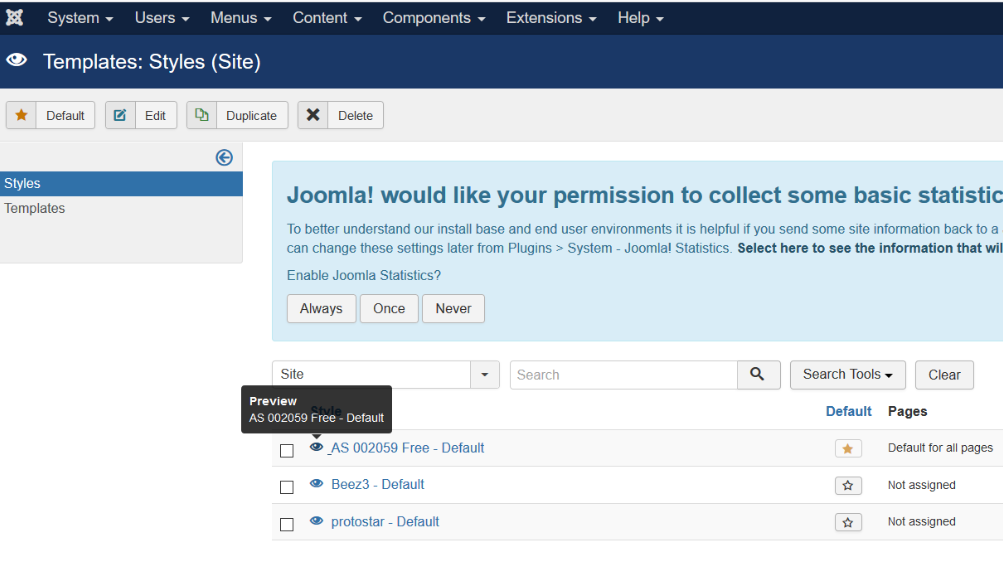Open Beez3 - Default style
Screen dimensions: 1003x564
click(x=377, y=485)
